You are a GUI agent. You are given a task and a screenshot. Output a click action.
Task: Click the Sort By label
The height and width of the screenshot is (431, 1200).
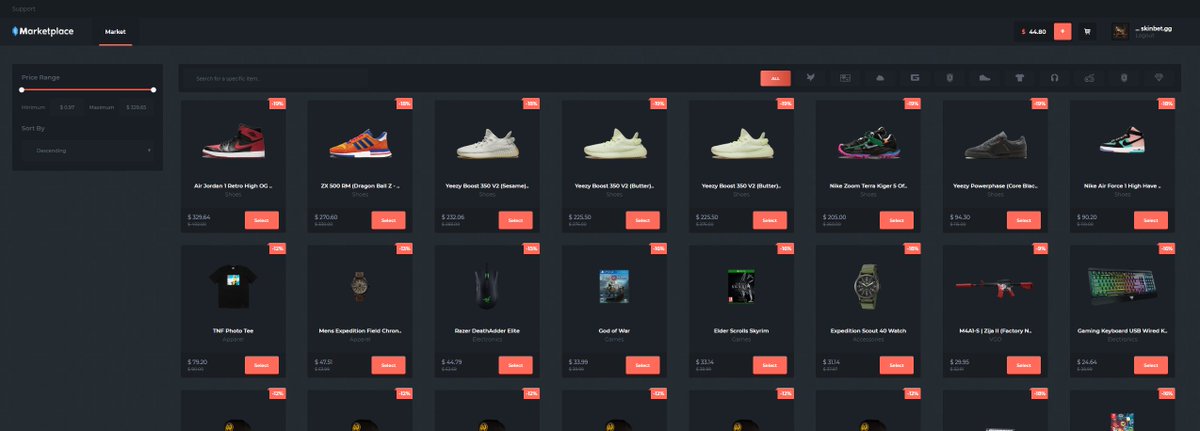point(33,128)
